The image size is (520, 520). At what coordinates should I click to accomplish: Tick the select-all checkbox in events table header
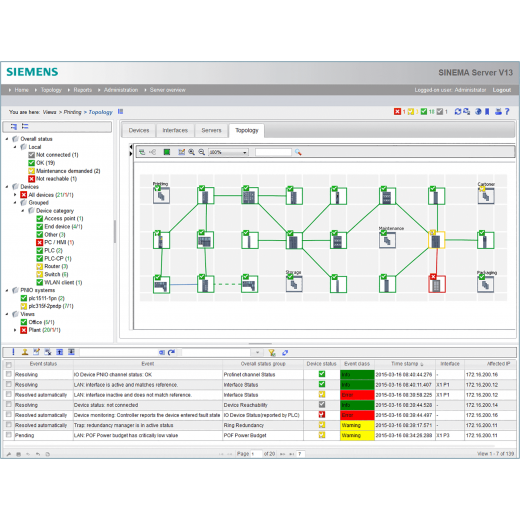[x=9, y=365]
